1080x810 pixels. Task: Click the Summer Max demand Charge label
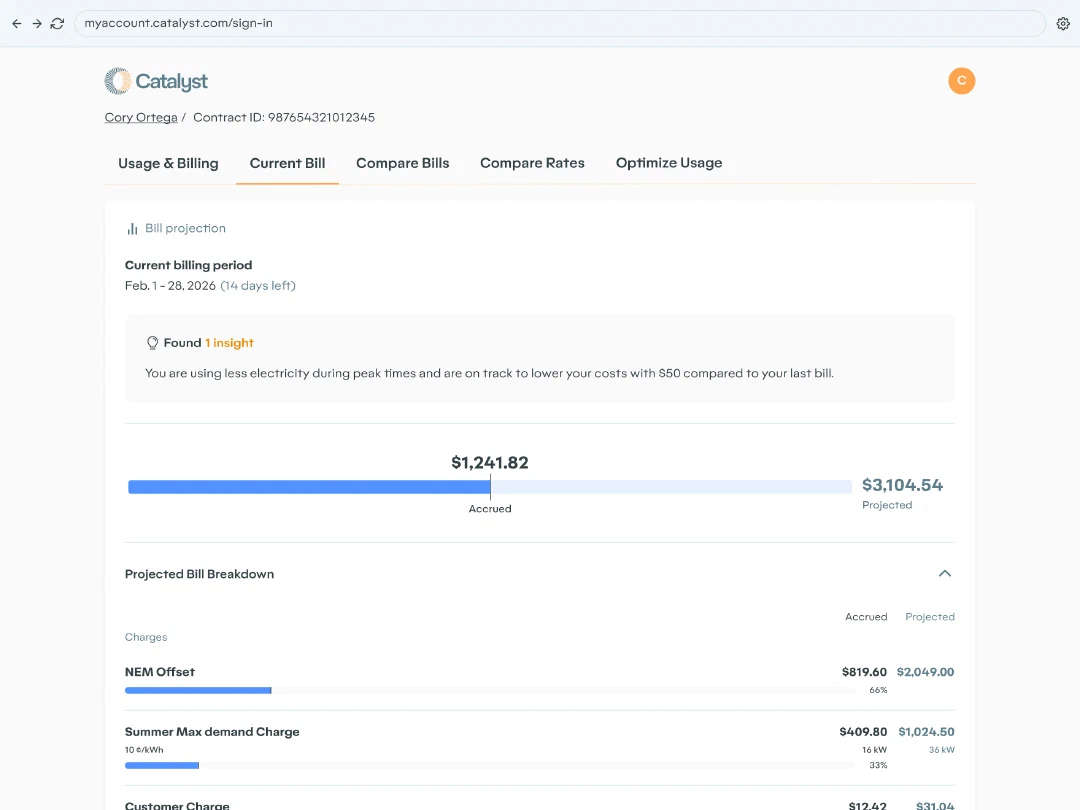(x=212, y=731)
